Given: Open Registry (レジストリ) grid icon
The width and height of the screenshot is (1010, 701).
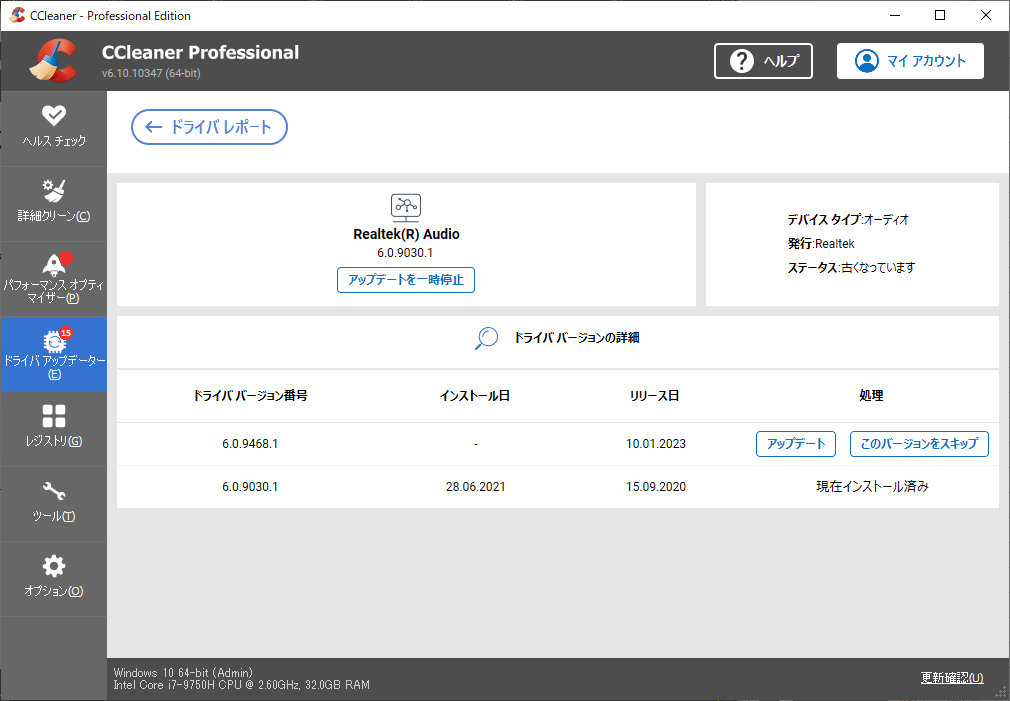Looking at the screenshot, I should click(x=53, y=416).
